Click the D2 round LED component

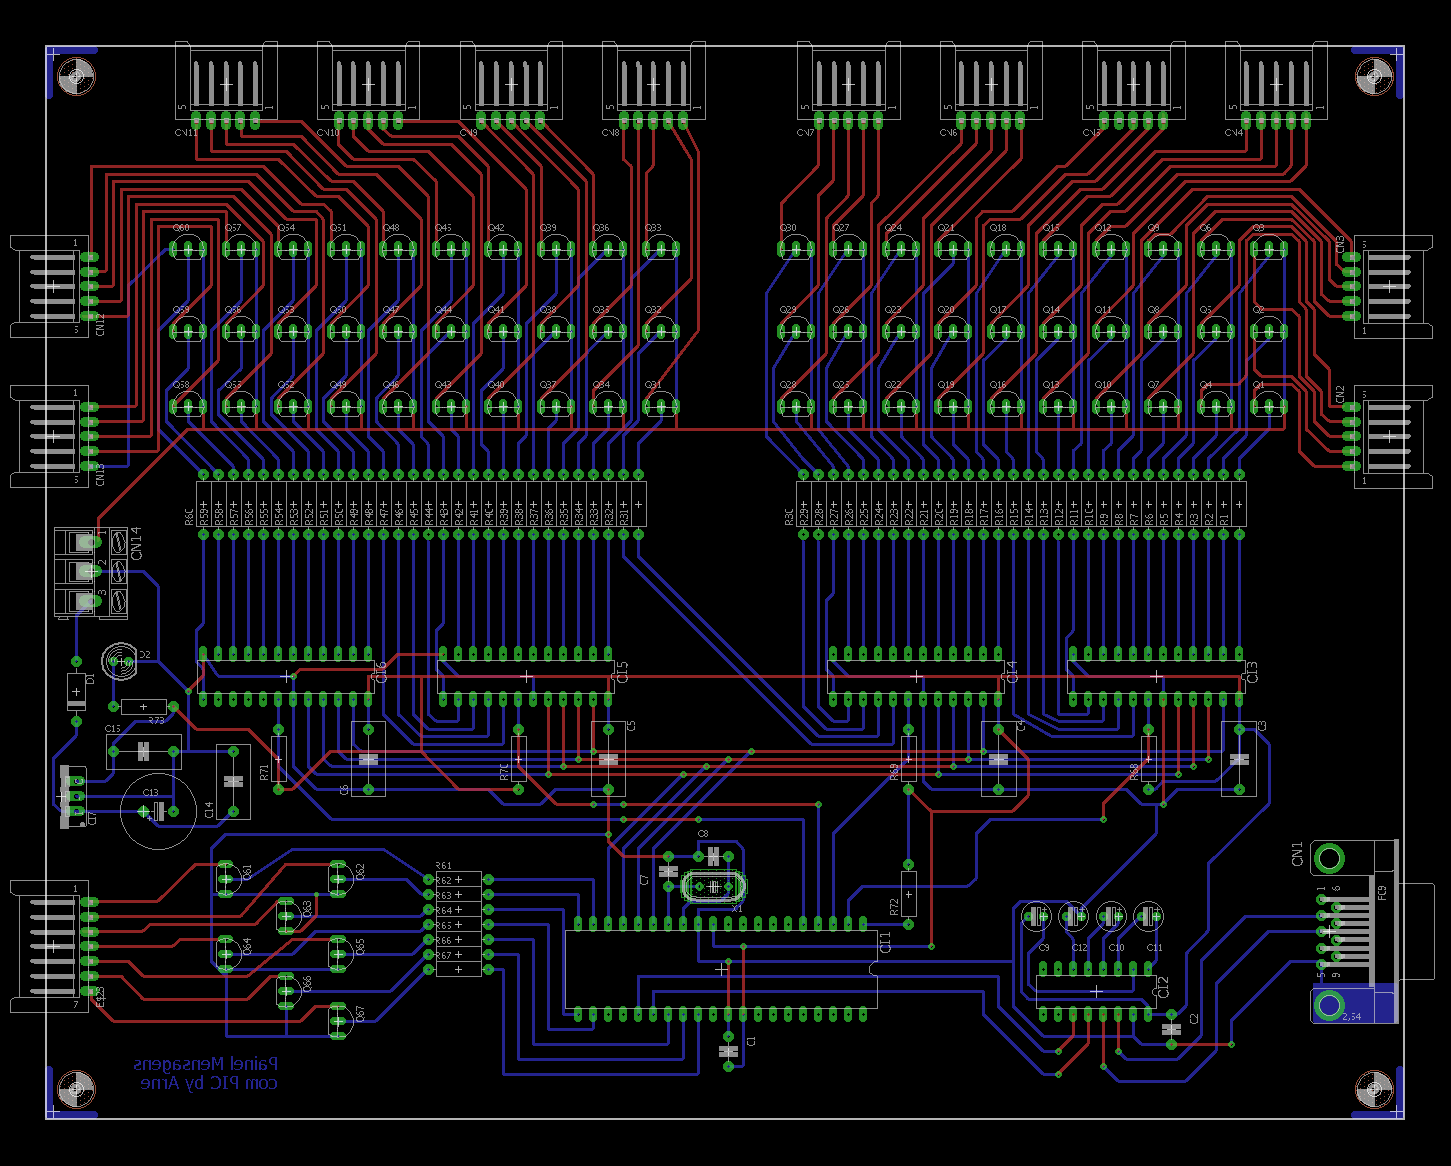120,659
